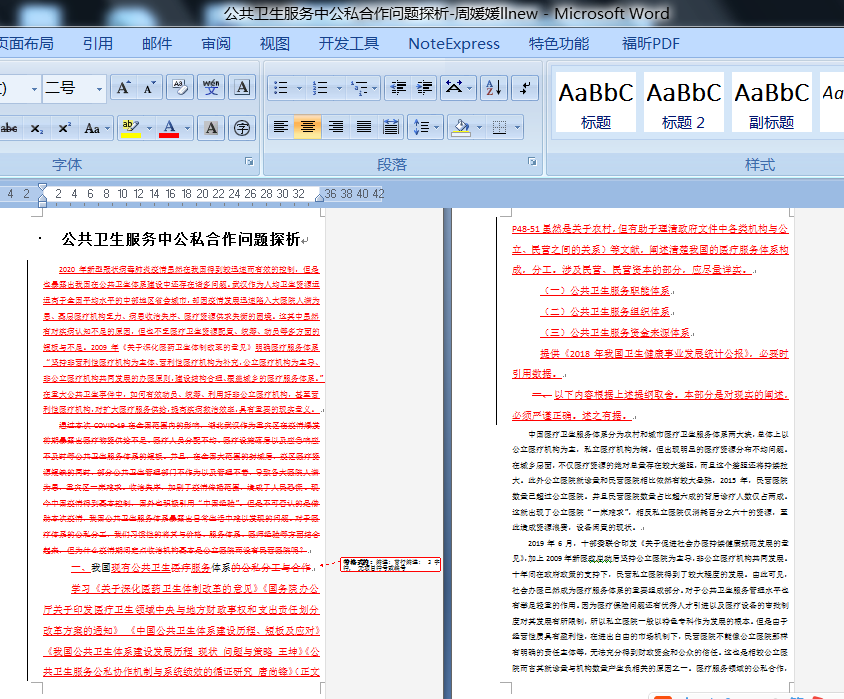Viewport: 844px width, 699px height.
Task: Open the 段落 dialog launcher
Action: click(530, 162)
